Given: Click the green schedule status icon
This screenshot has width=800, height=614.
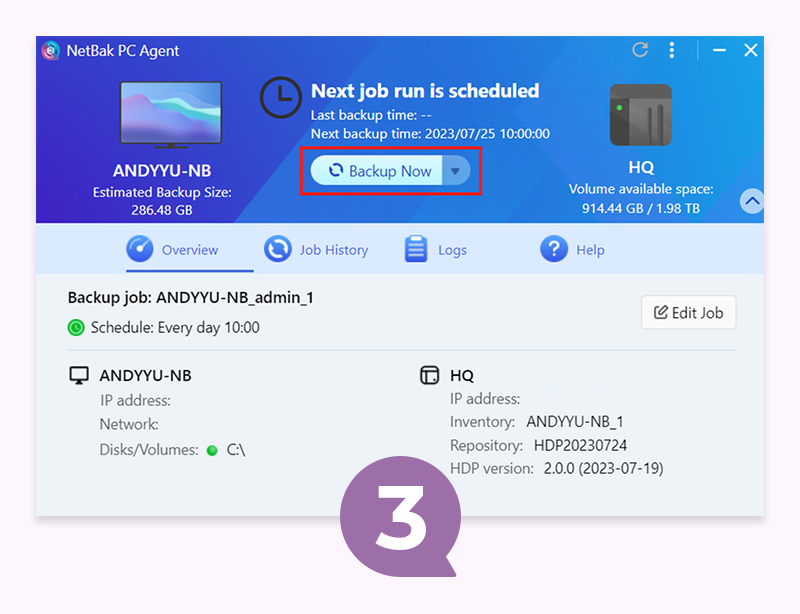Looking at the screenshot, I should (x=76, y=327).
